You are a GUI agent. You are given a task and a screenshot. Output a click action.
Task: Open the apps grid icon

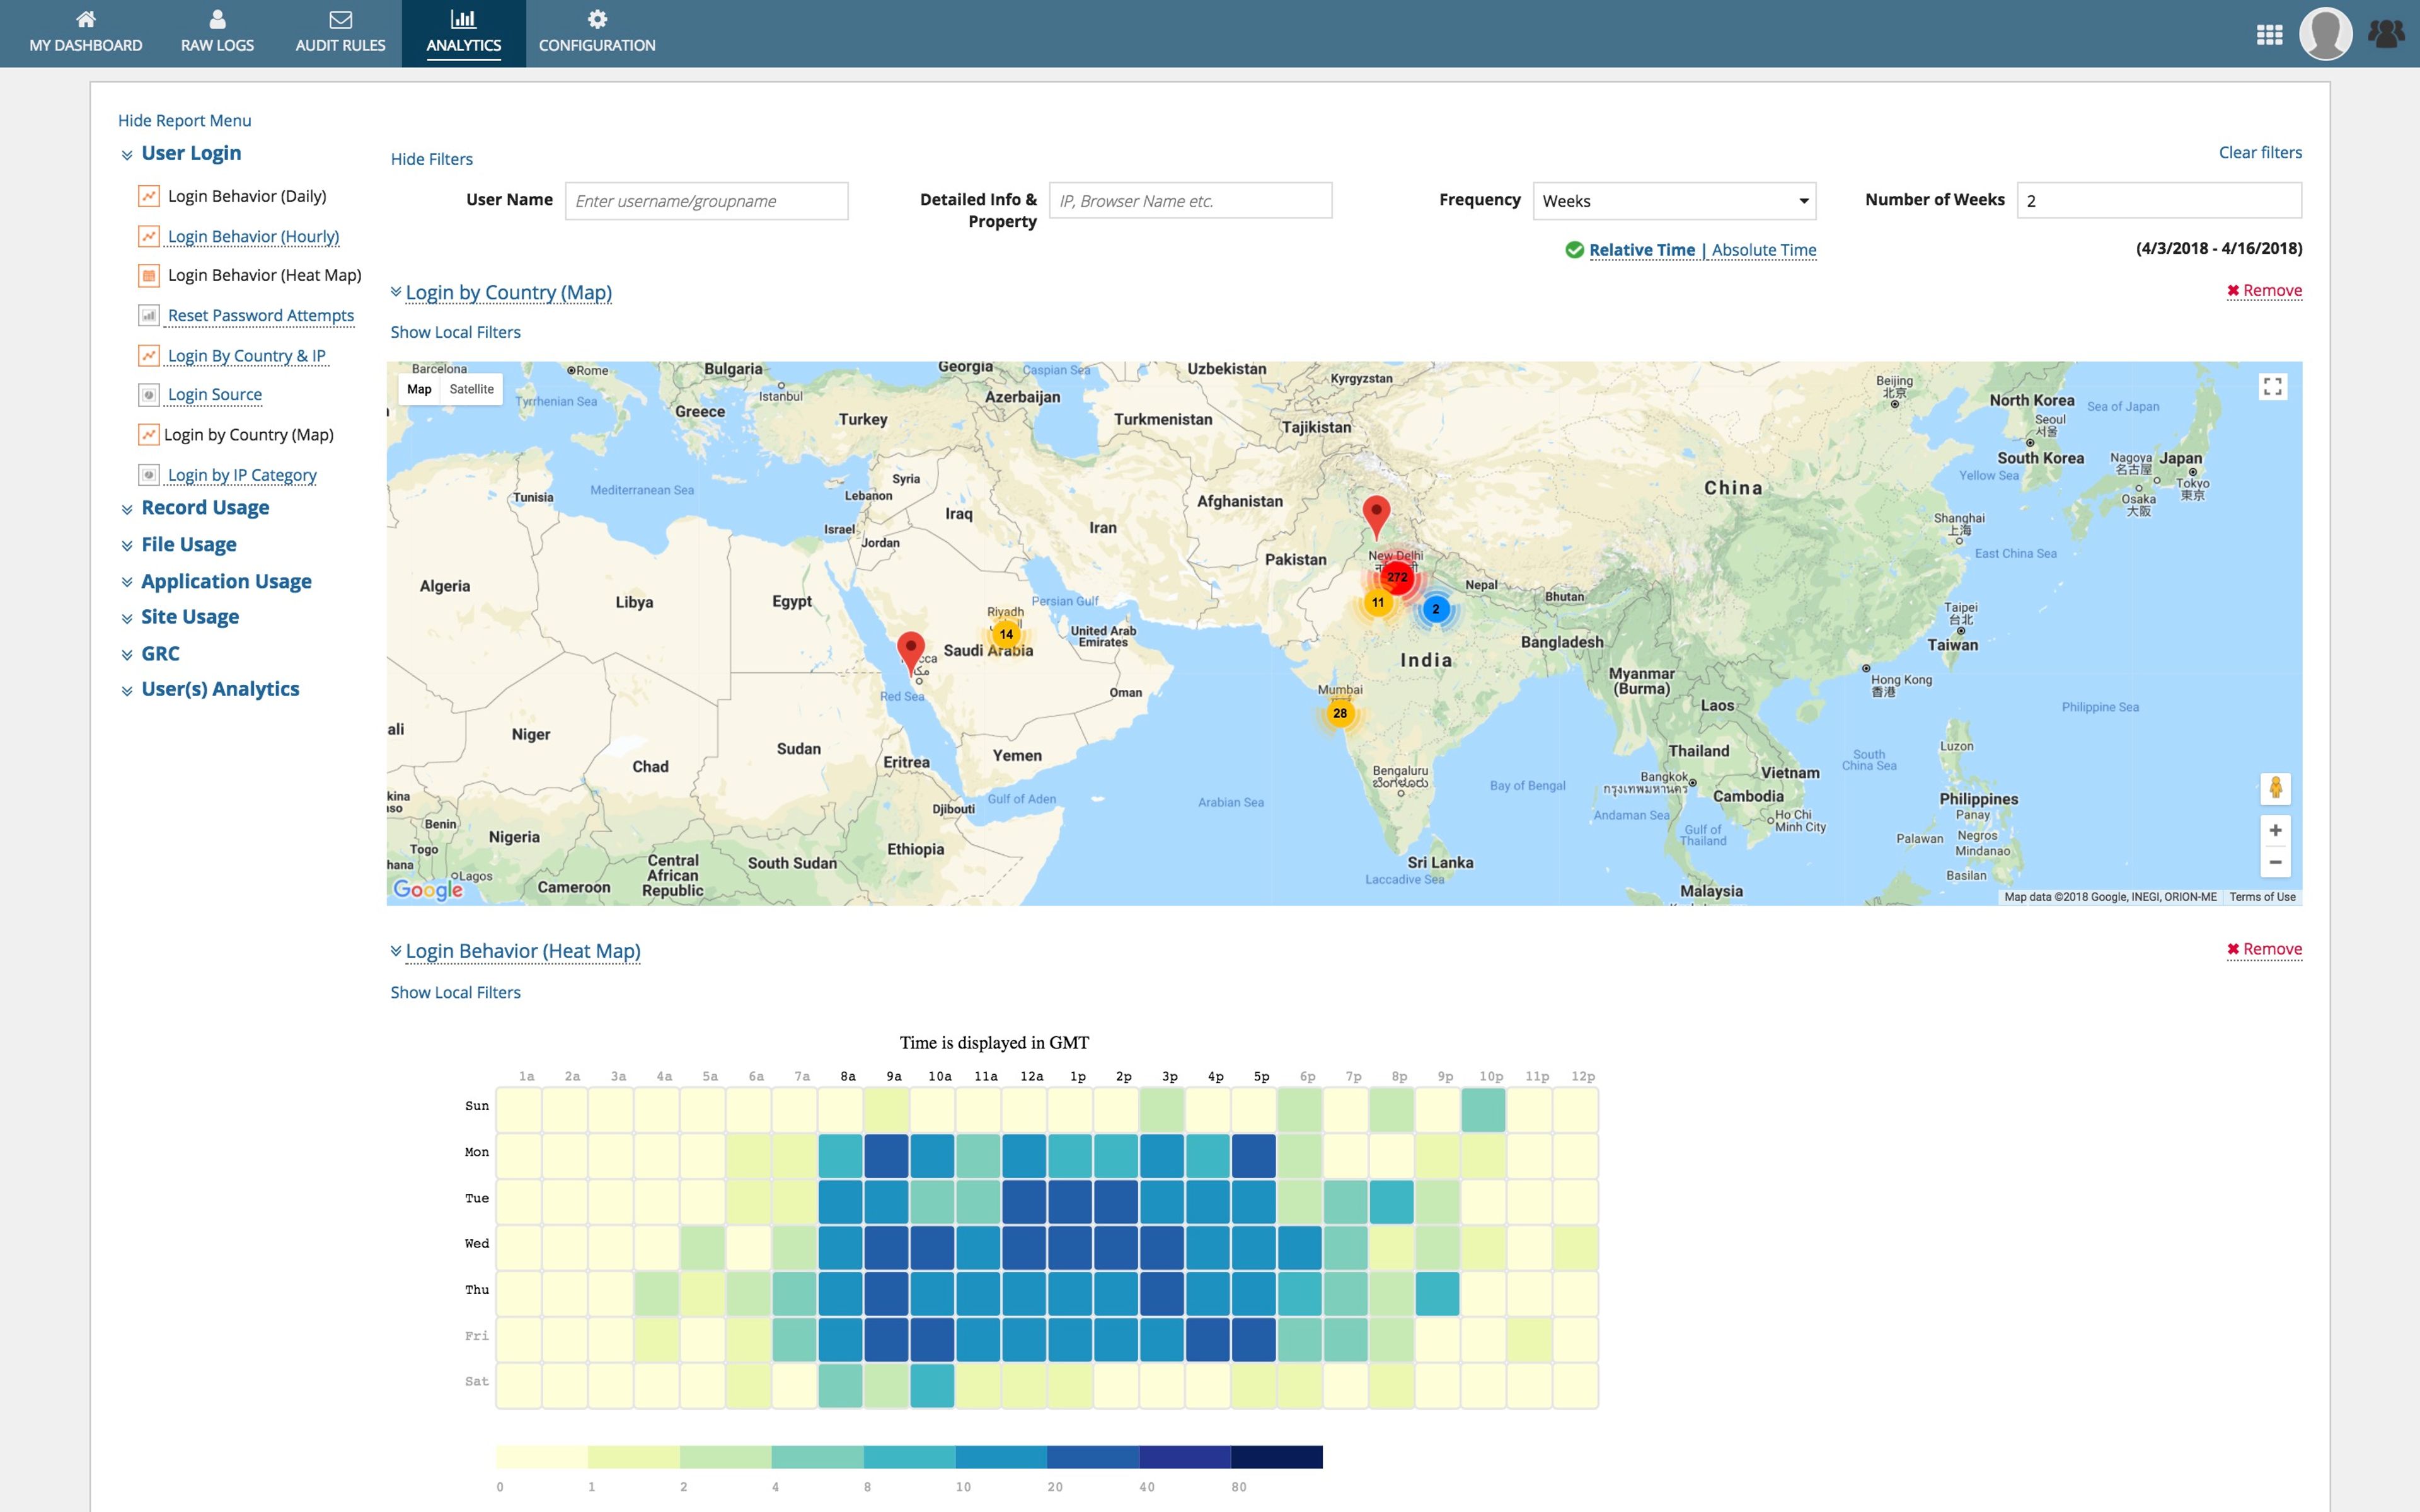pos(2269,35)
